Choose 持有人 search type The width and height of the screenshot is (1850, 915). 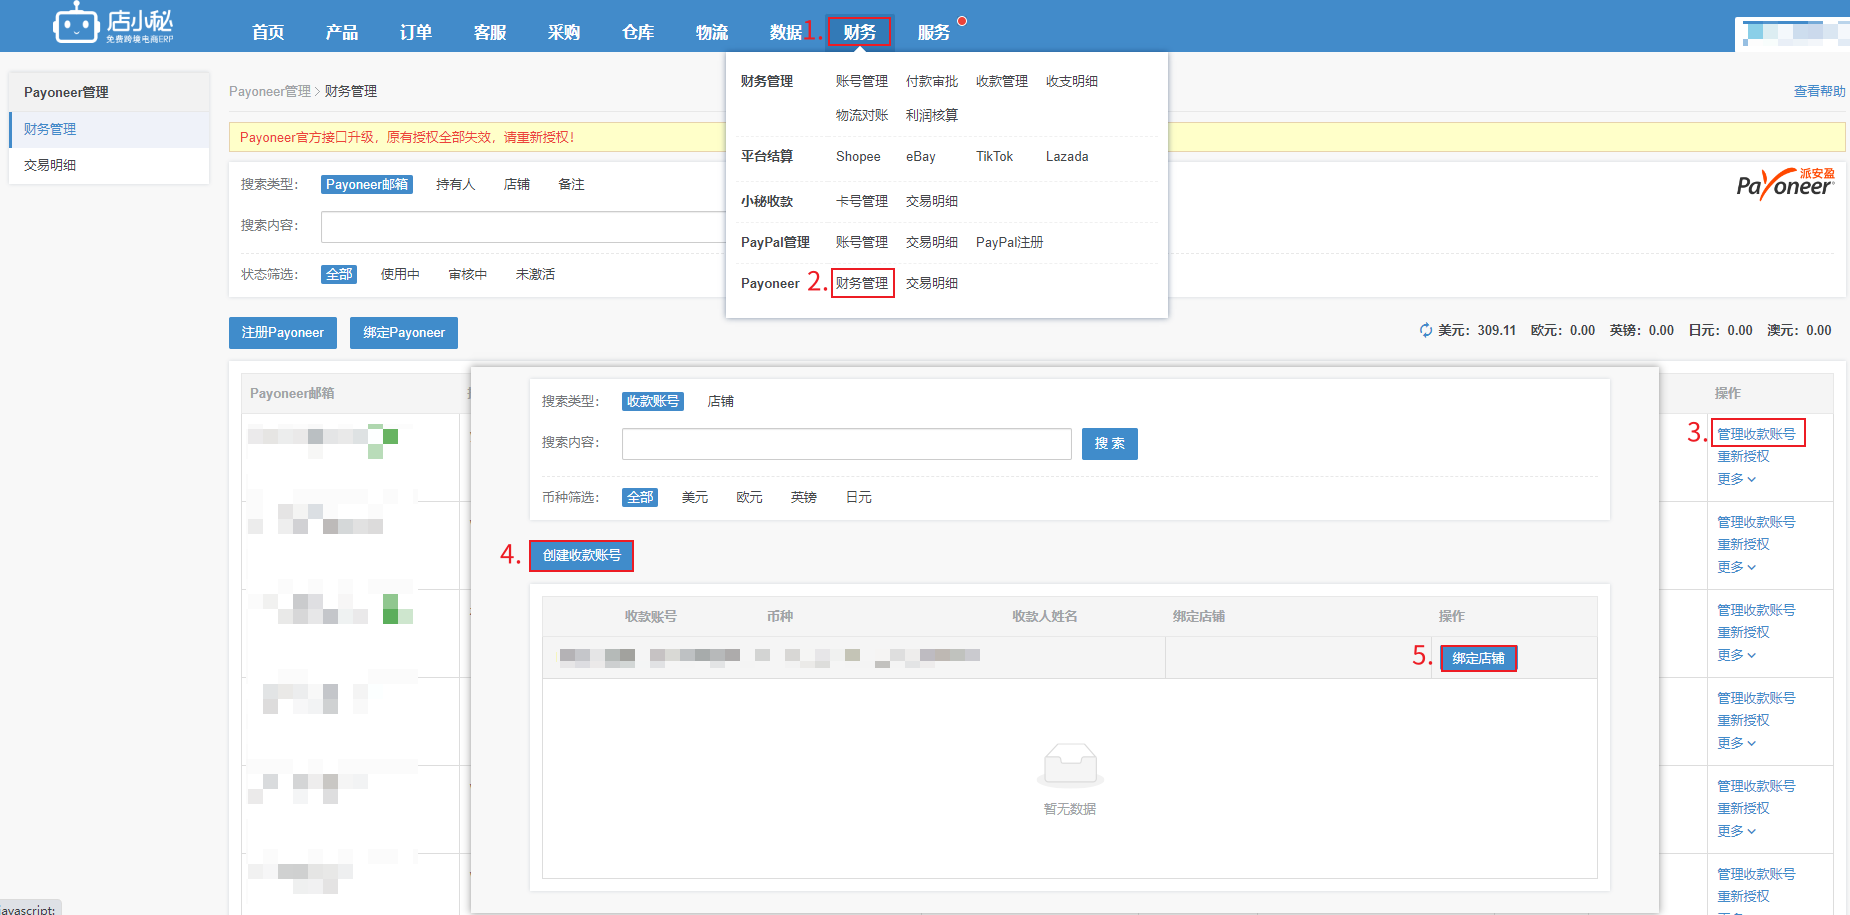(x=456, y=184)
